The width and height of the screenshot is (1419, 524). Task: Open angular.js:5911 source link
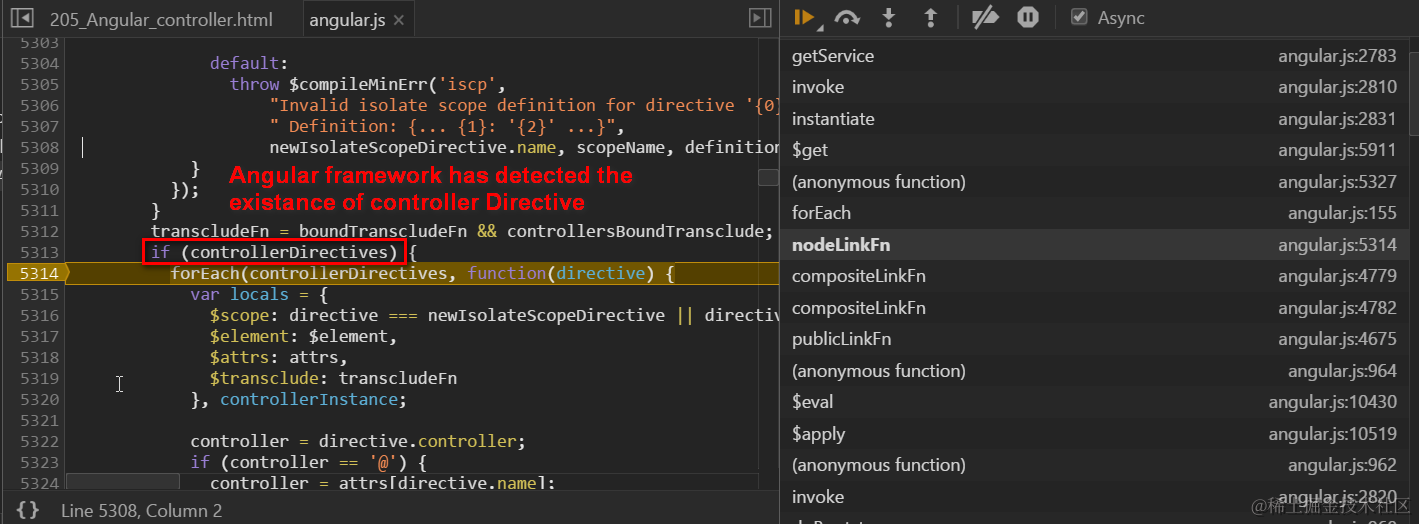pyautogui.click(x=1337, y=150)
